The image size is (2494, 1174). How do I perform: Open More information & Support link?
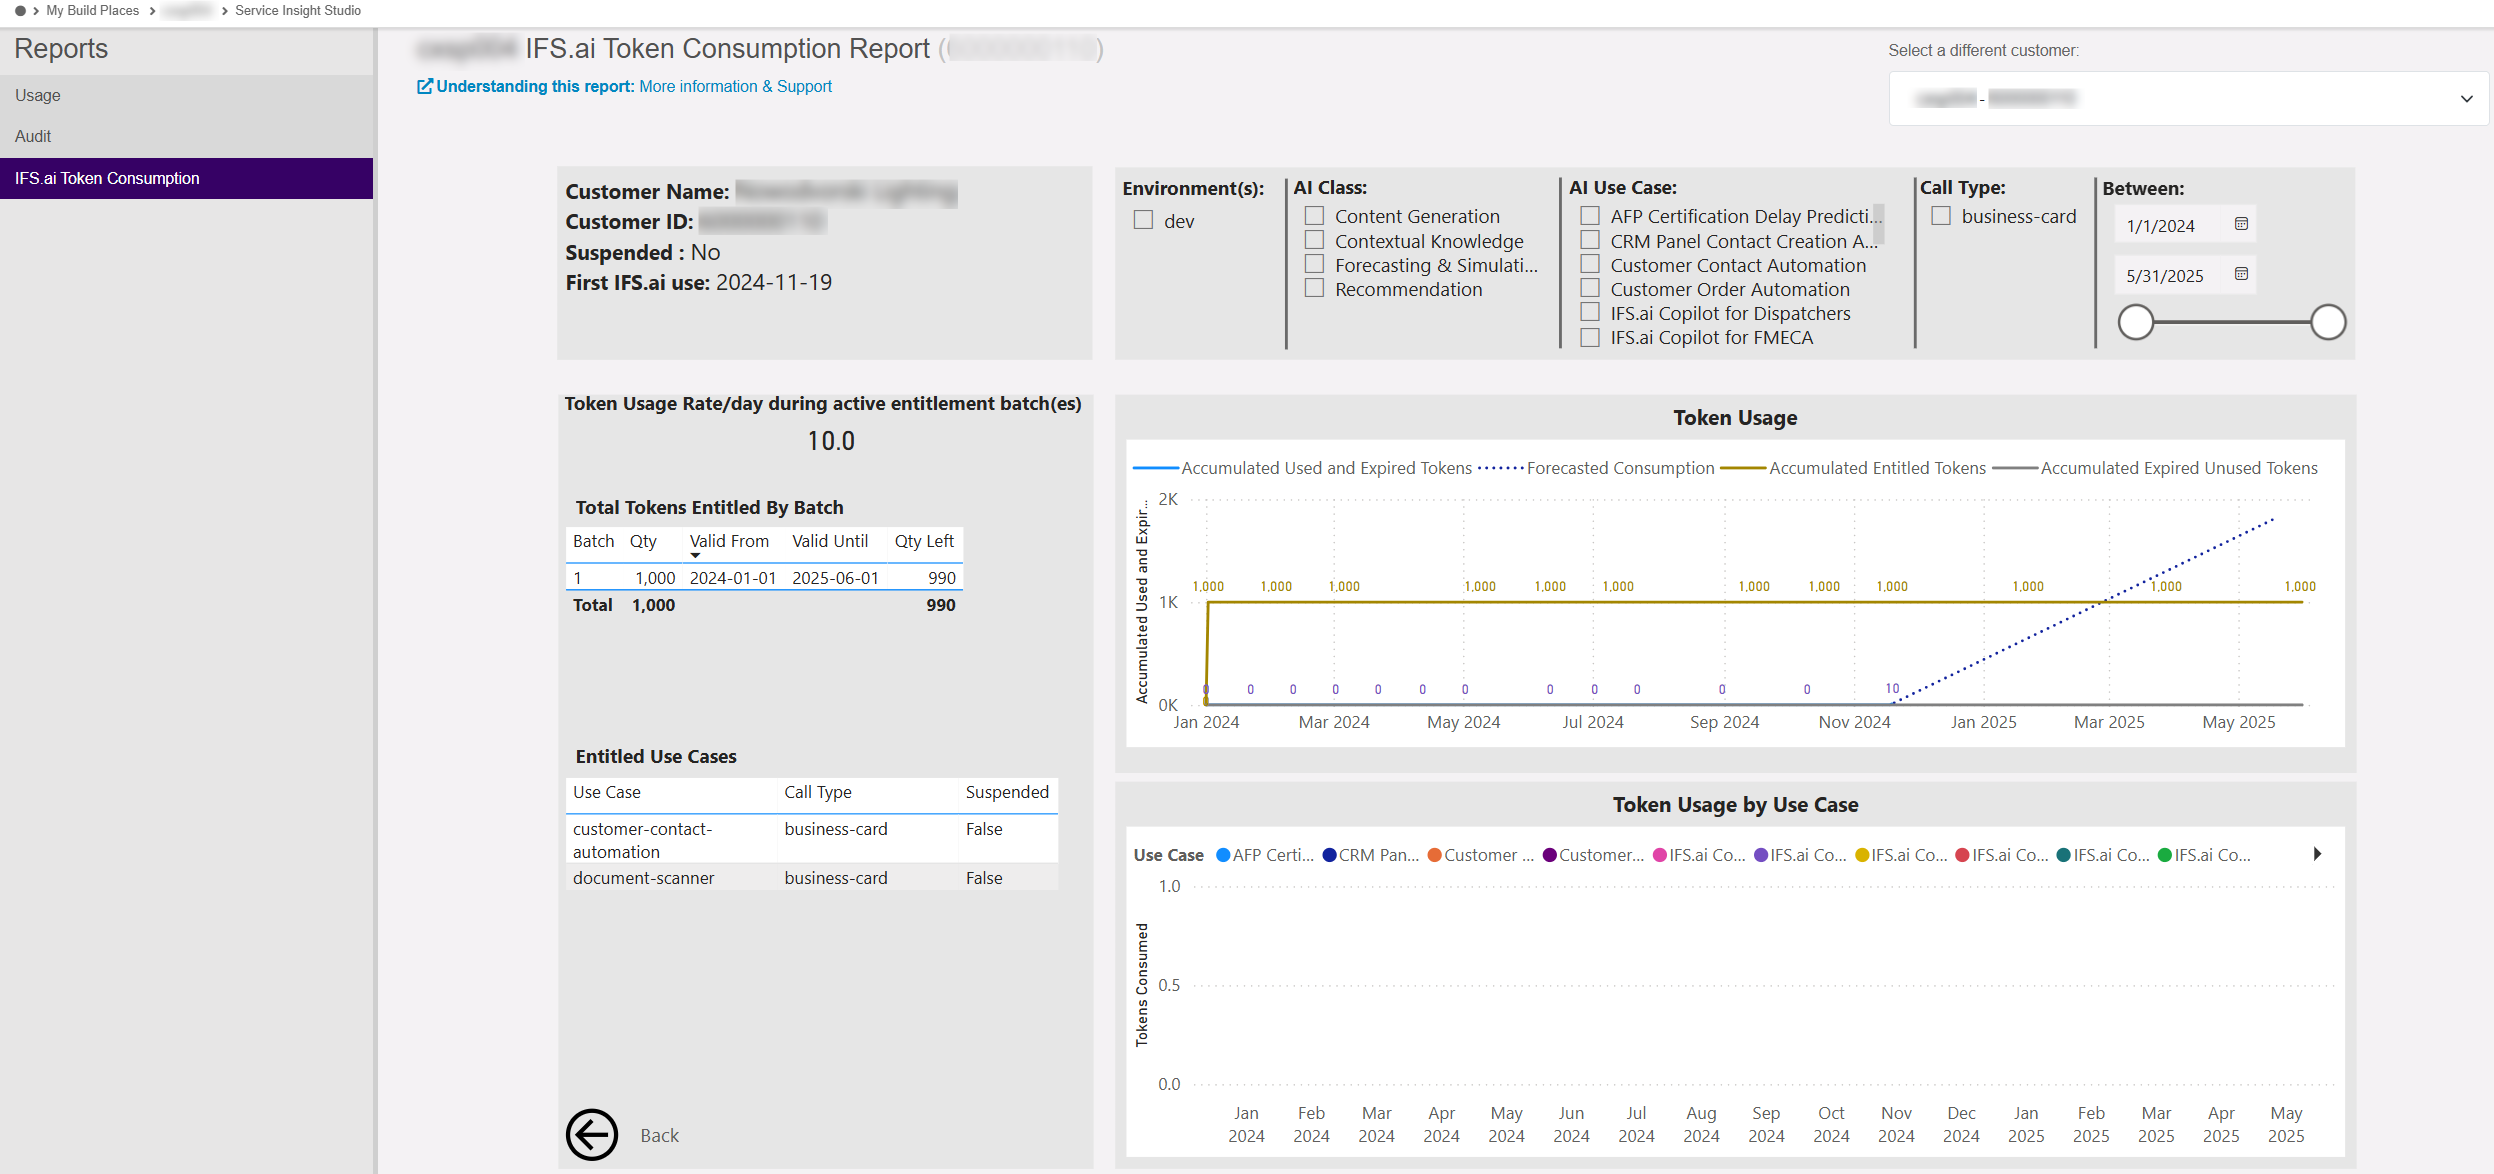pos(735,87)
